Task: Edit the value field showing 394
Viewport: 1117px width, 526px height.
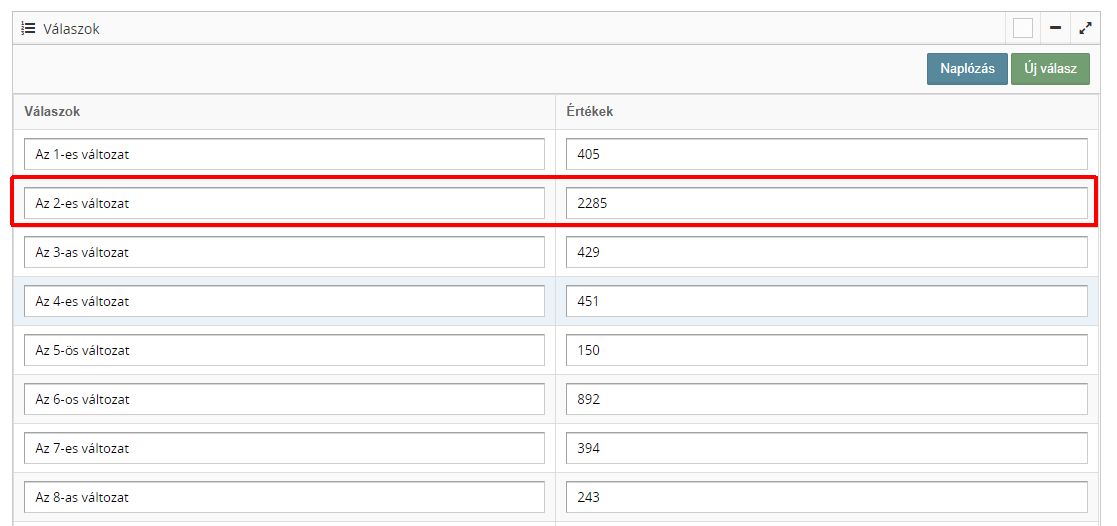Action: click(x=826, y=449)
